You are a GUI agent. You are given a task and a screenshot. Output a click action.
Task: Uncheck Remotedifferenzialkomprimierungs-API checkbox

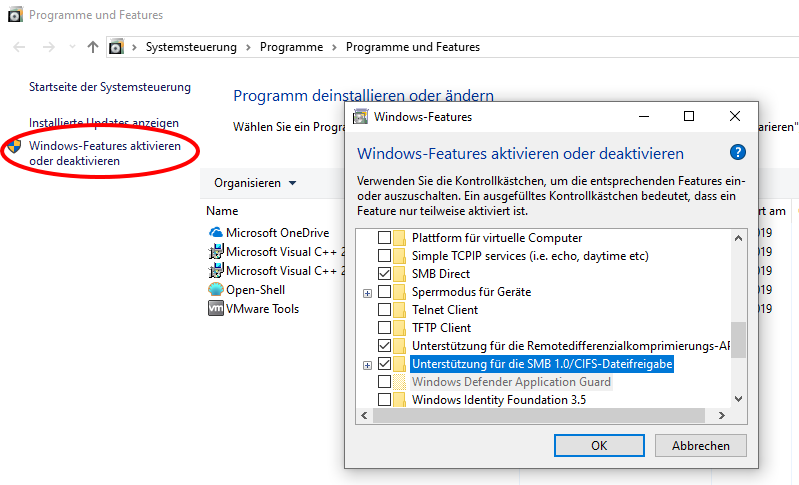click(385, 346)
